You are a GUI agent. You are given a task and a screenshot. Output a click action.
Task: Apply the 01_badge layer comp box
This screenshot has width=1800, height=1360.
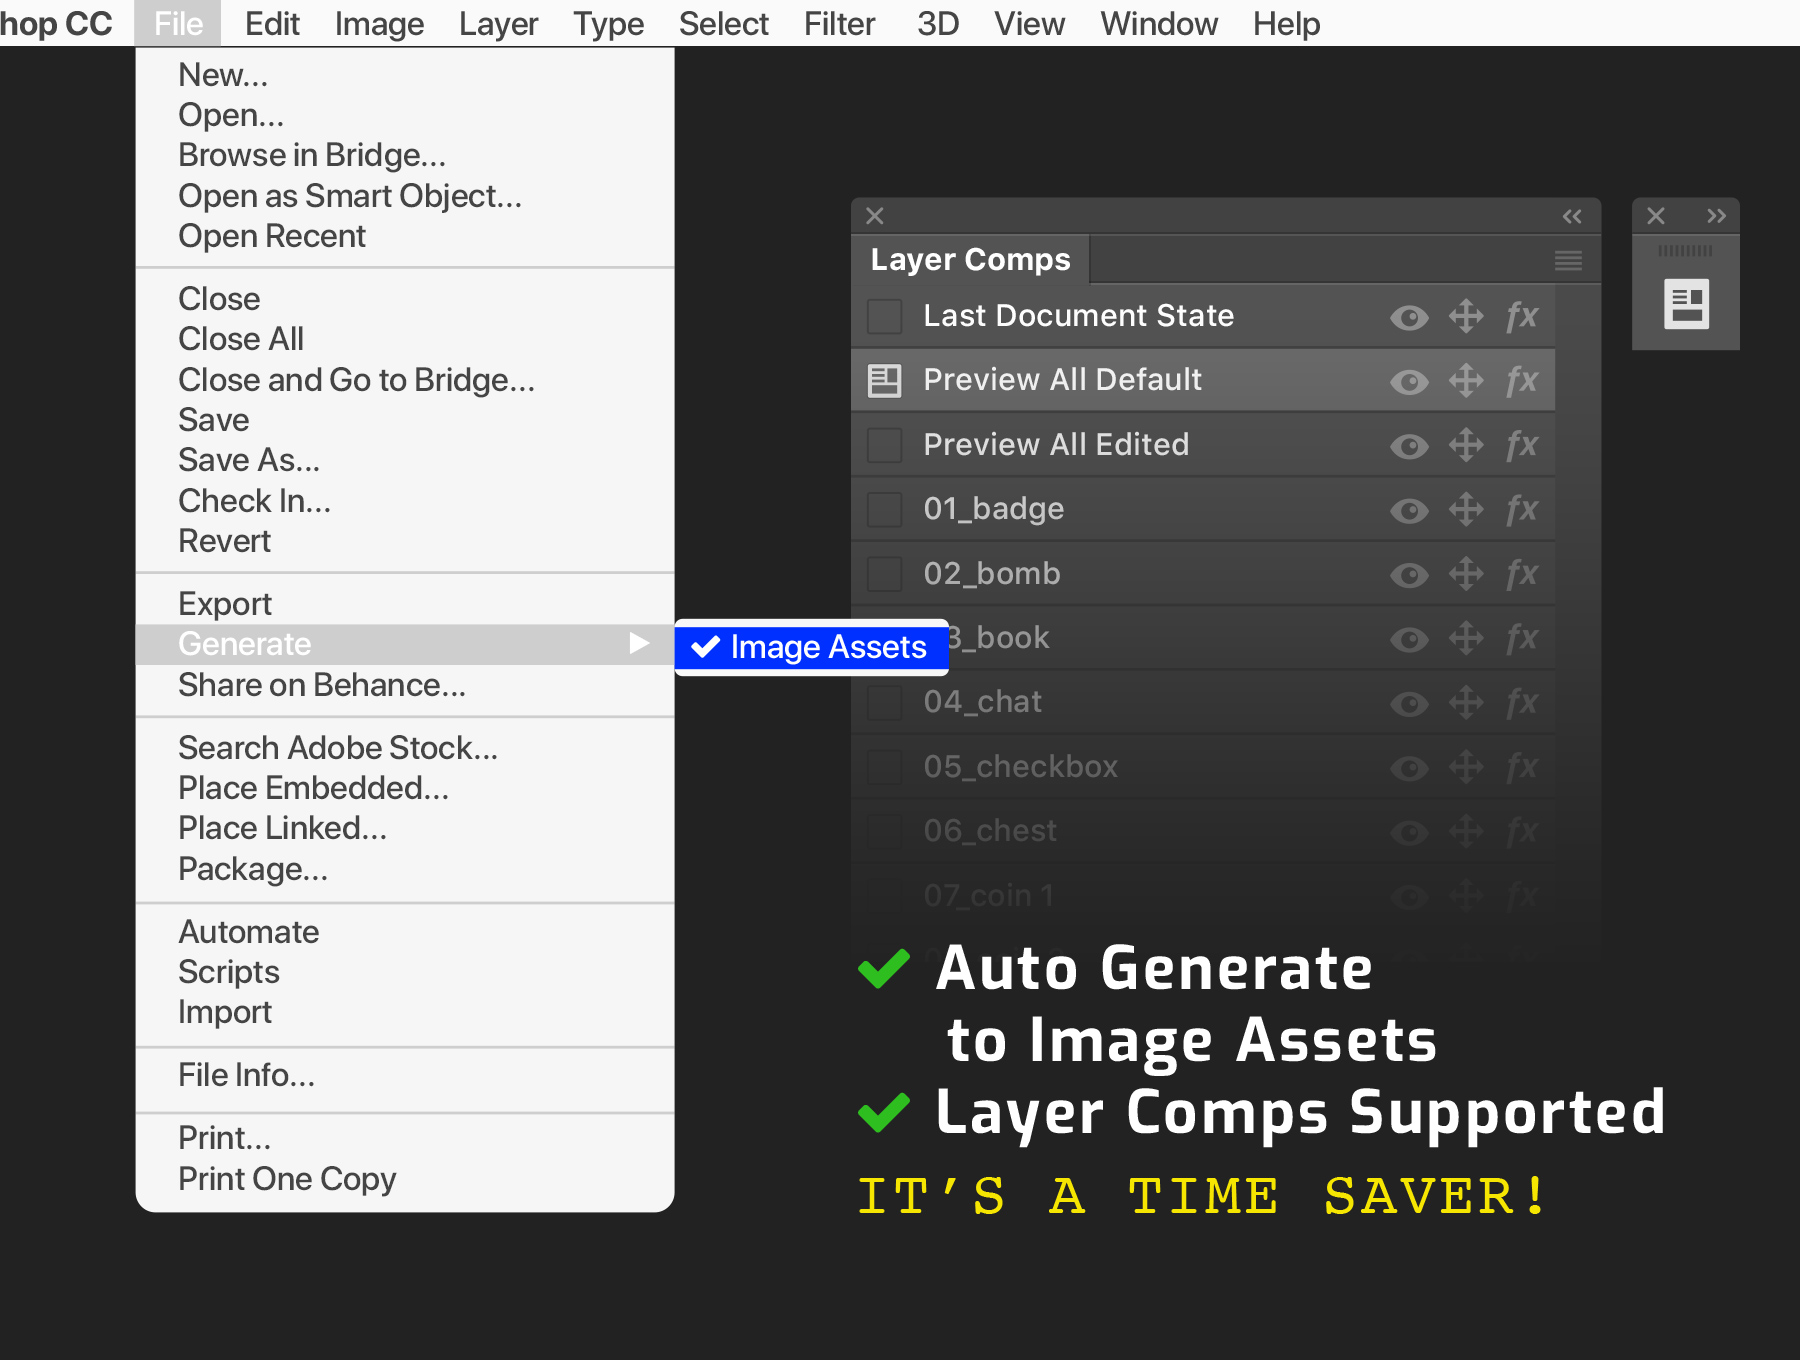point(884,509)
